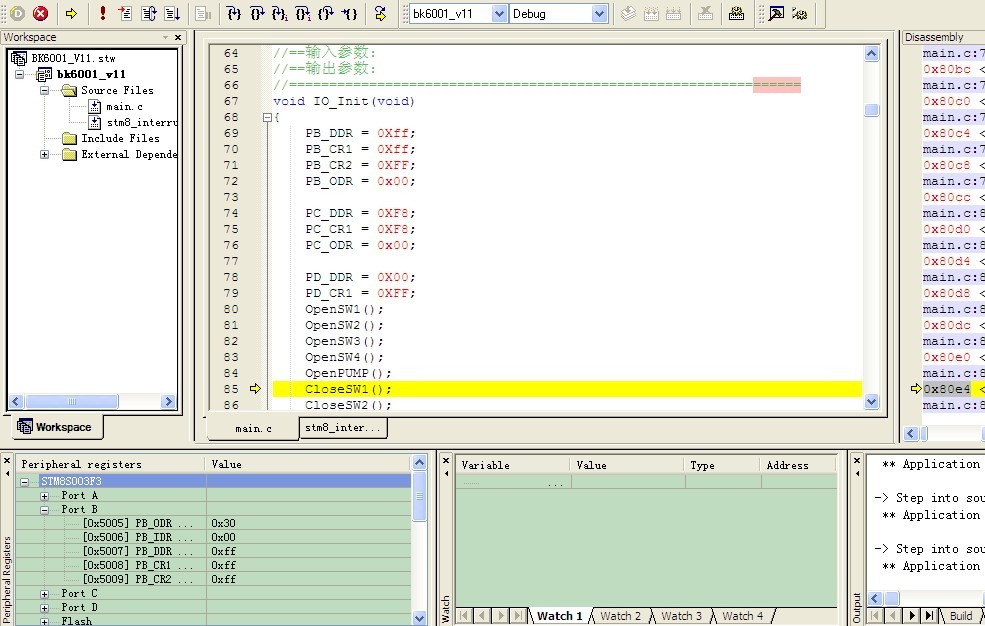Image resolution: width=985 pixels, height=626 pixels.
Task: Close the Output panel
Action: (857, 461)
